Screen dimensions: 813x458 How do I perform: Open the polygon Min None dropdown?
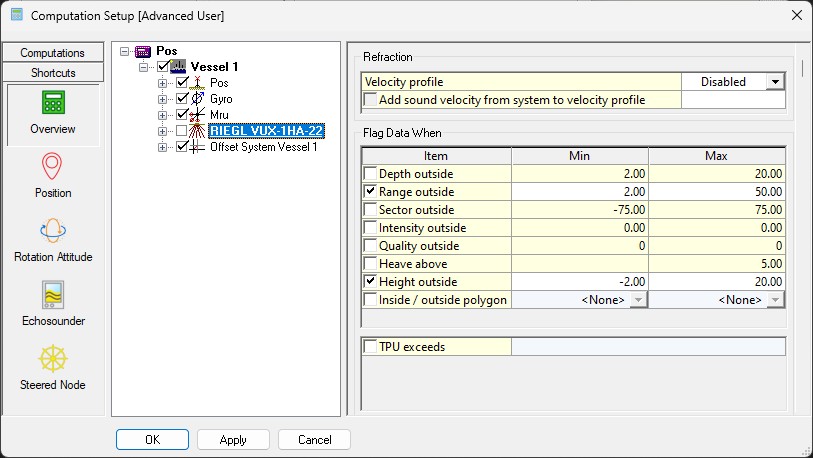tap(637, 300)
